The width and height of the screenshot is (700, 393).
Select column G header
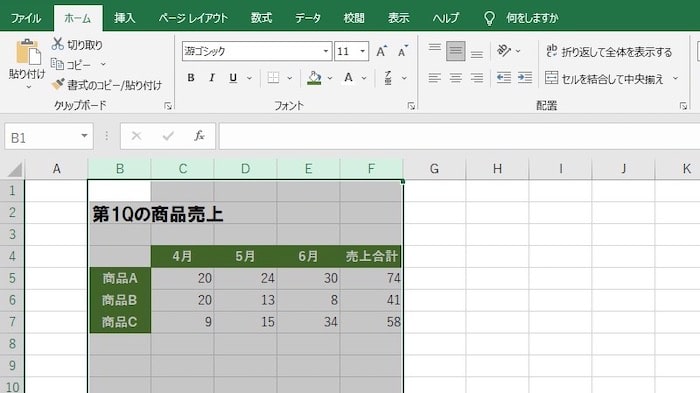pos(434,169)
